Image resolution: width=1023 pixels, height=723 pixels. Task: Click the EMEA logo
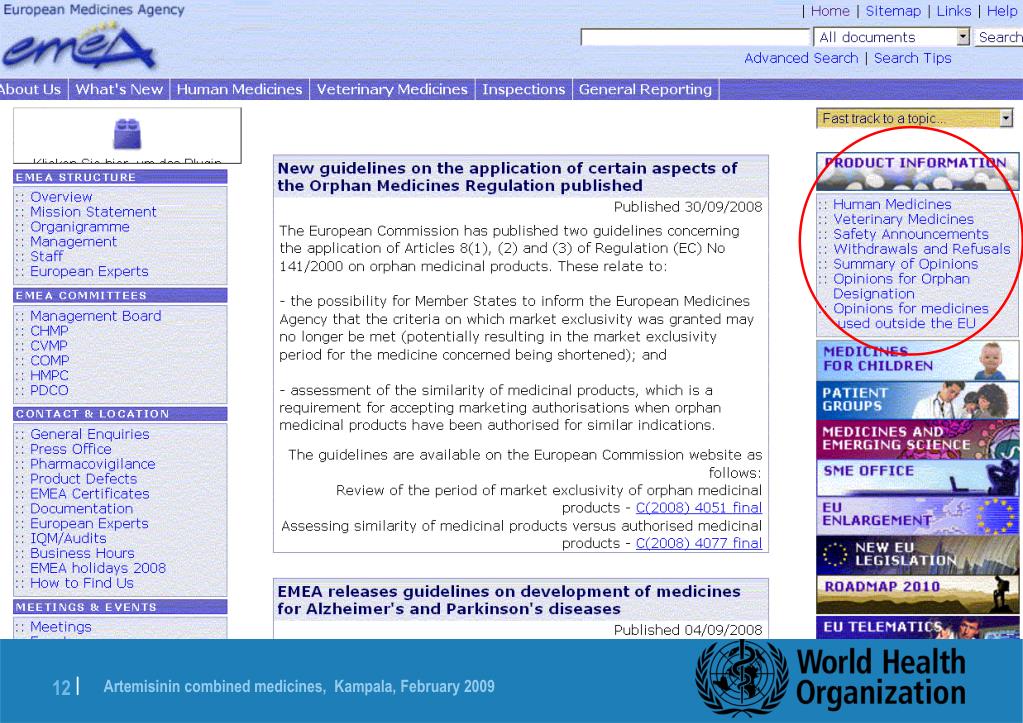coord(80,48)
